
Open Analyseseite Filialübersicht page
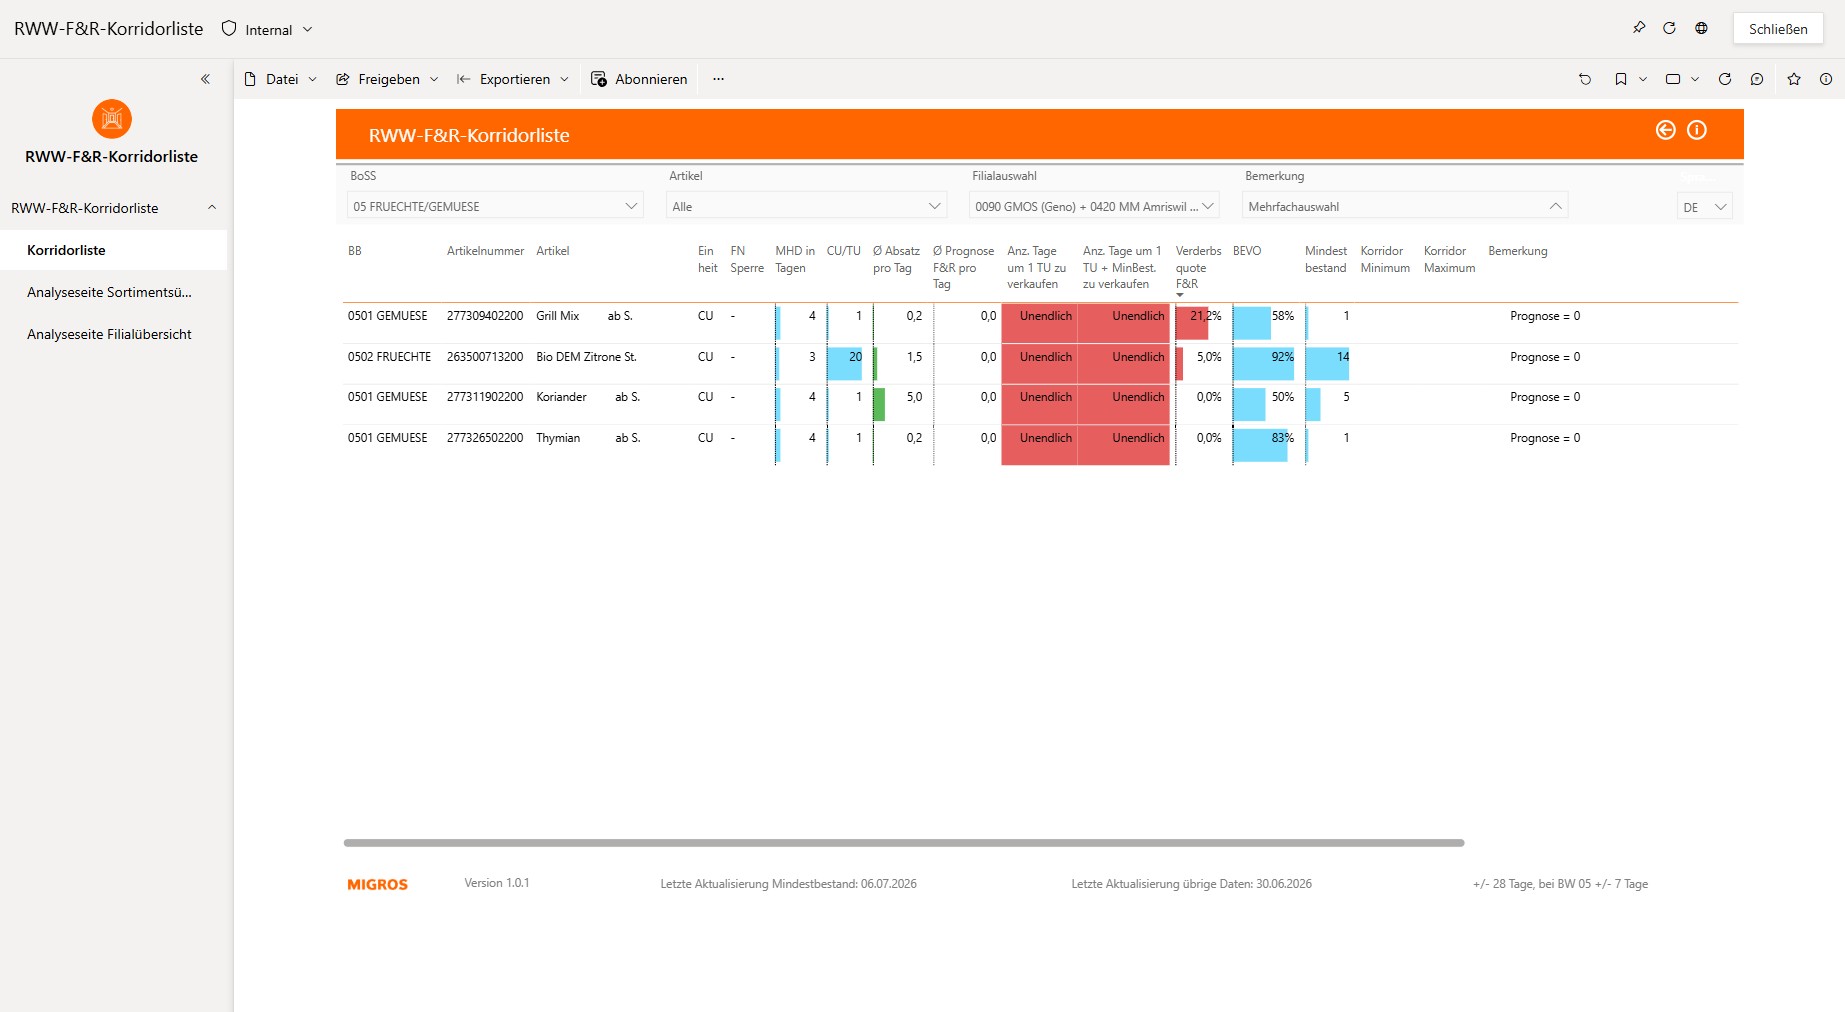click(109, 334)
